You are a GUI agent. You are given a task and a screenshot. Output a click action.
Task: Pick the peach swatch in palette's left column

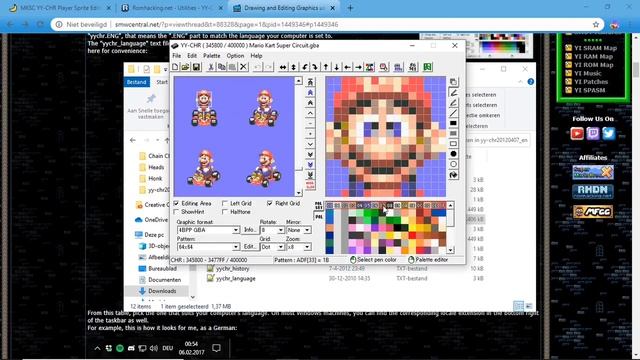[329, 228]
